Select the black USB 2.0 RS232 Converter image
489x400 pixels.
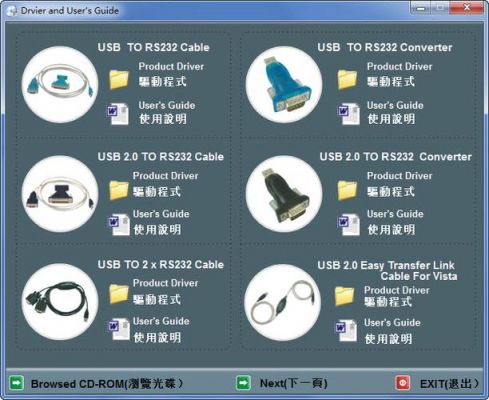(x=284, y=194)
